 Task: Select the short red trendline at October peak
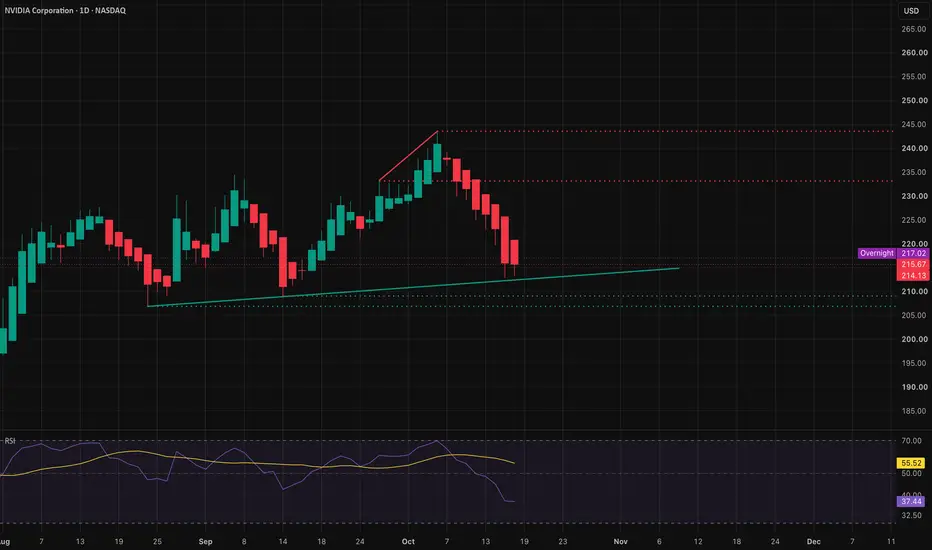click(x=408, y=155)
